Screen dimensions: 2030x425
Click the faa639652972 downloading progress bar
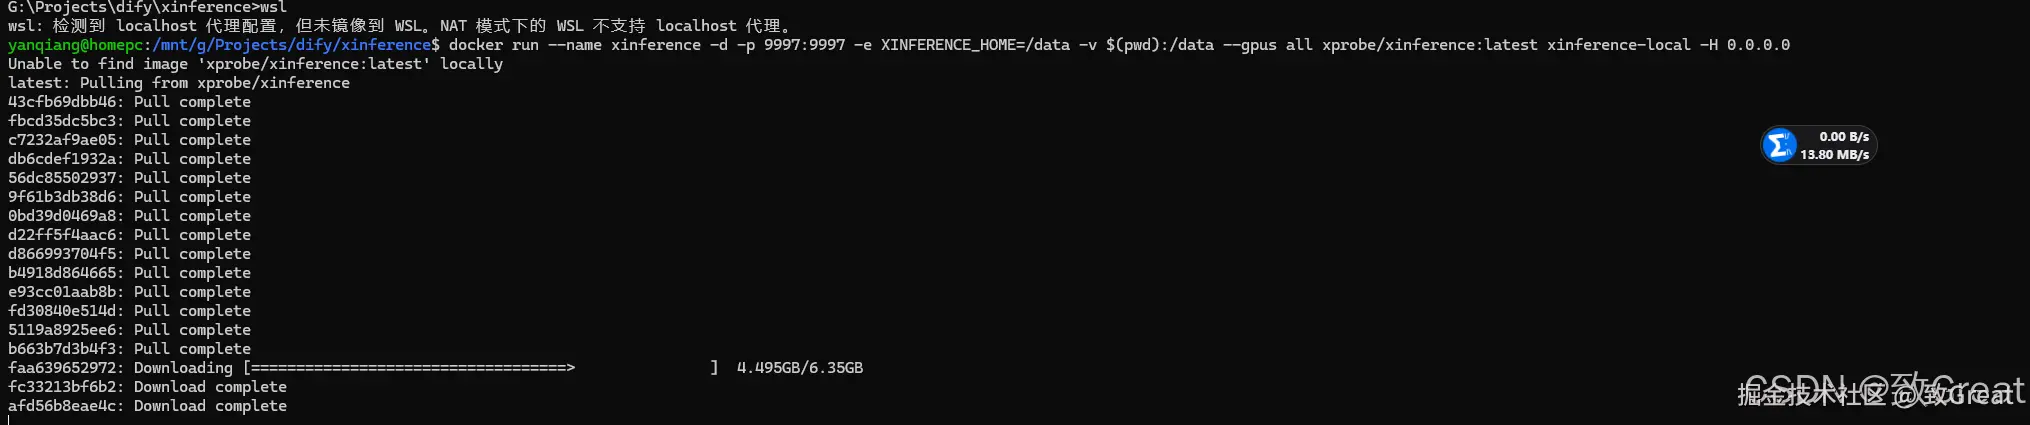[x=481, y=368]
